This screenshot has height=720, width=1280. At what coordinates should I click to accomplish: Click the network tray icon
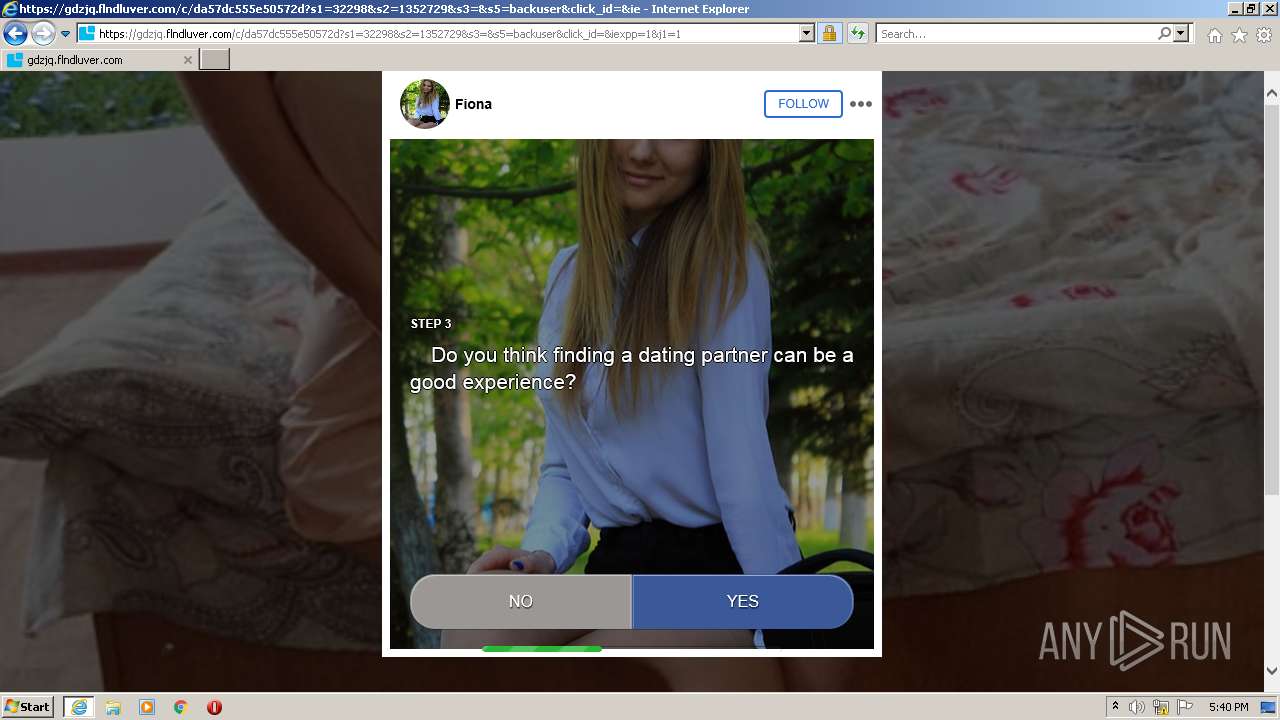[x=1161, y=707]
